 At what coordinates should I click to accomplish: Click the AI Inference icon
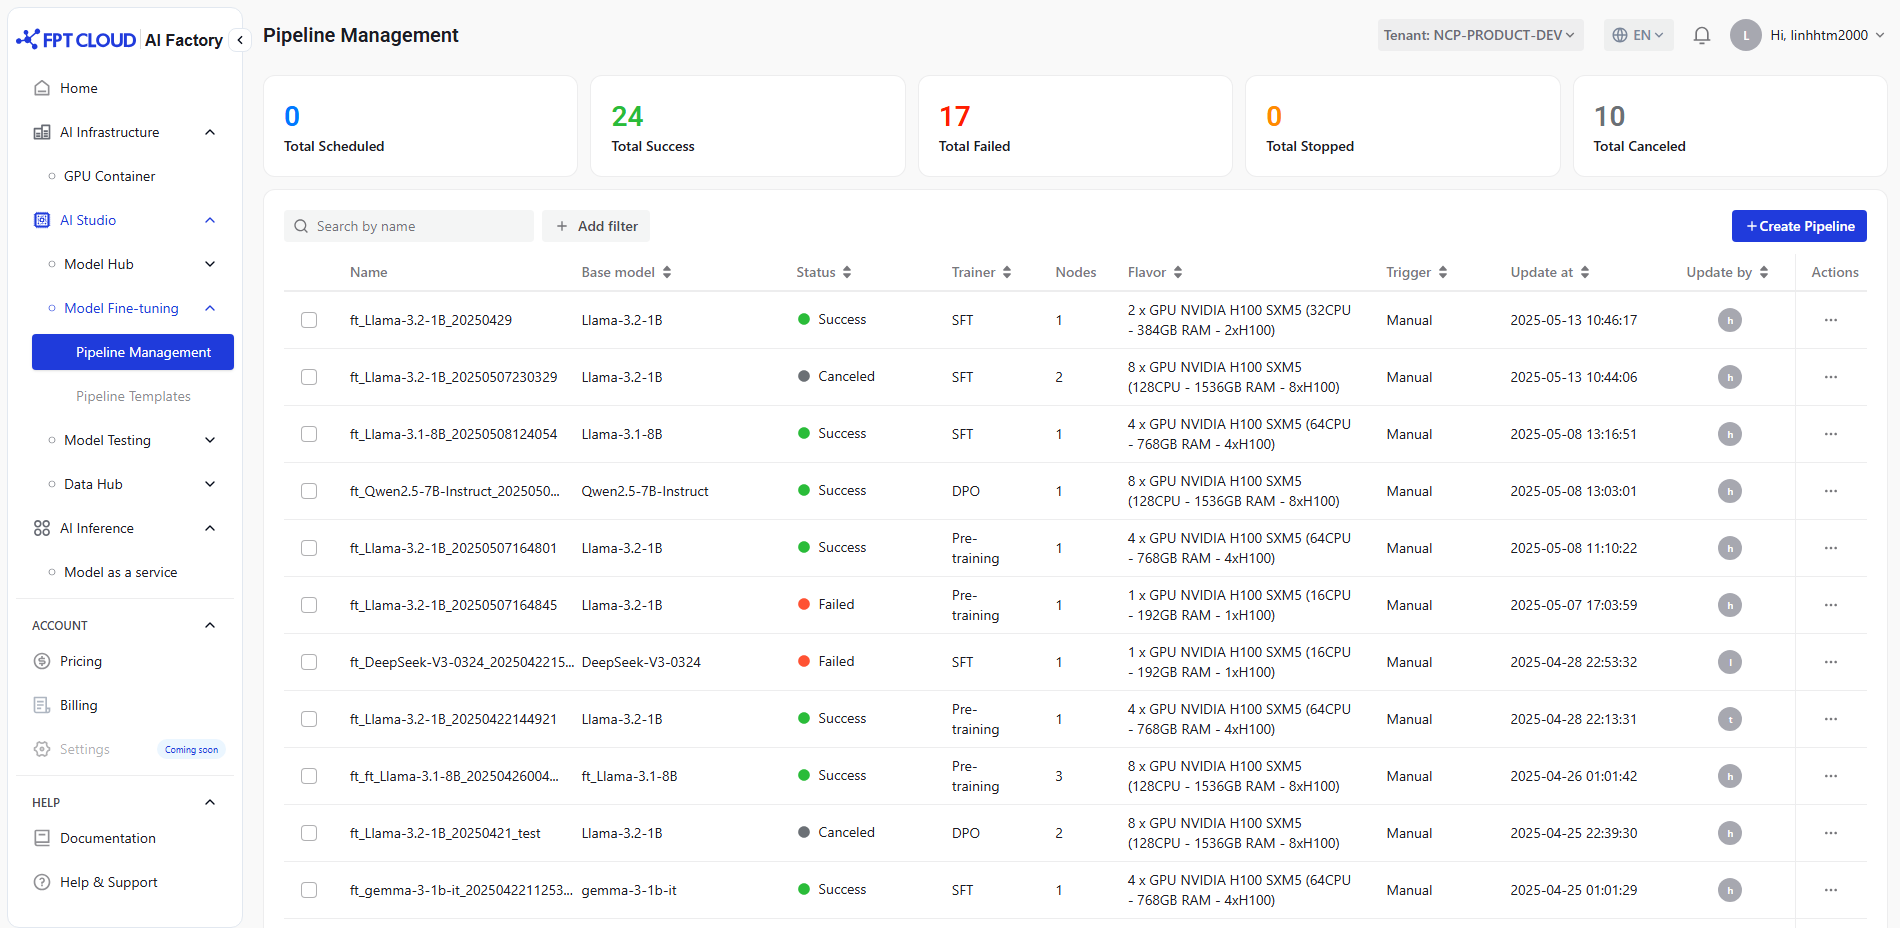click(42, 528)
